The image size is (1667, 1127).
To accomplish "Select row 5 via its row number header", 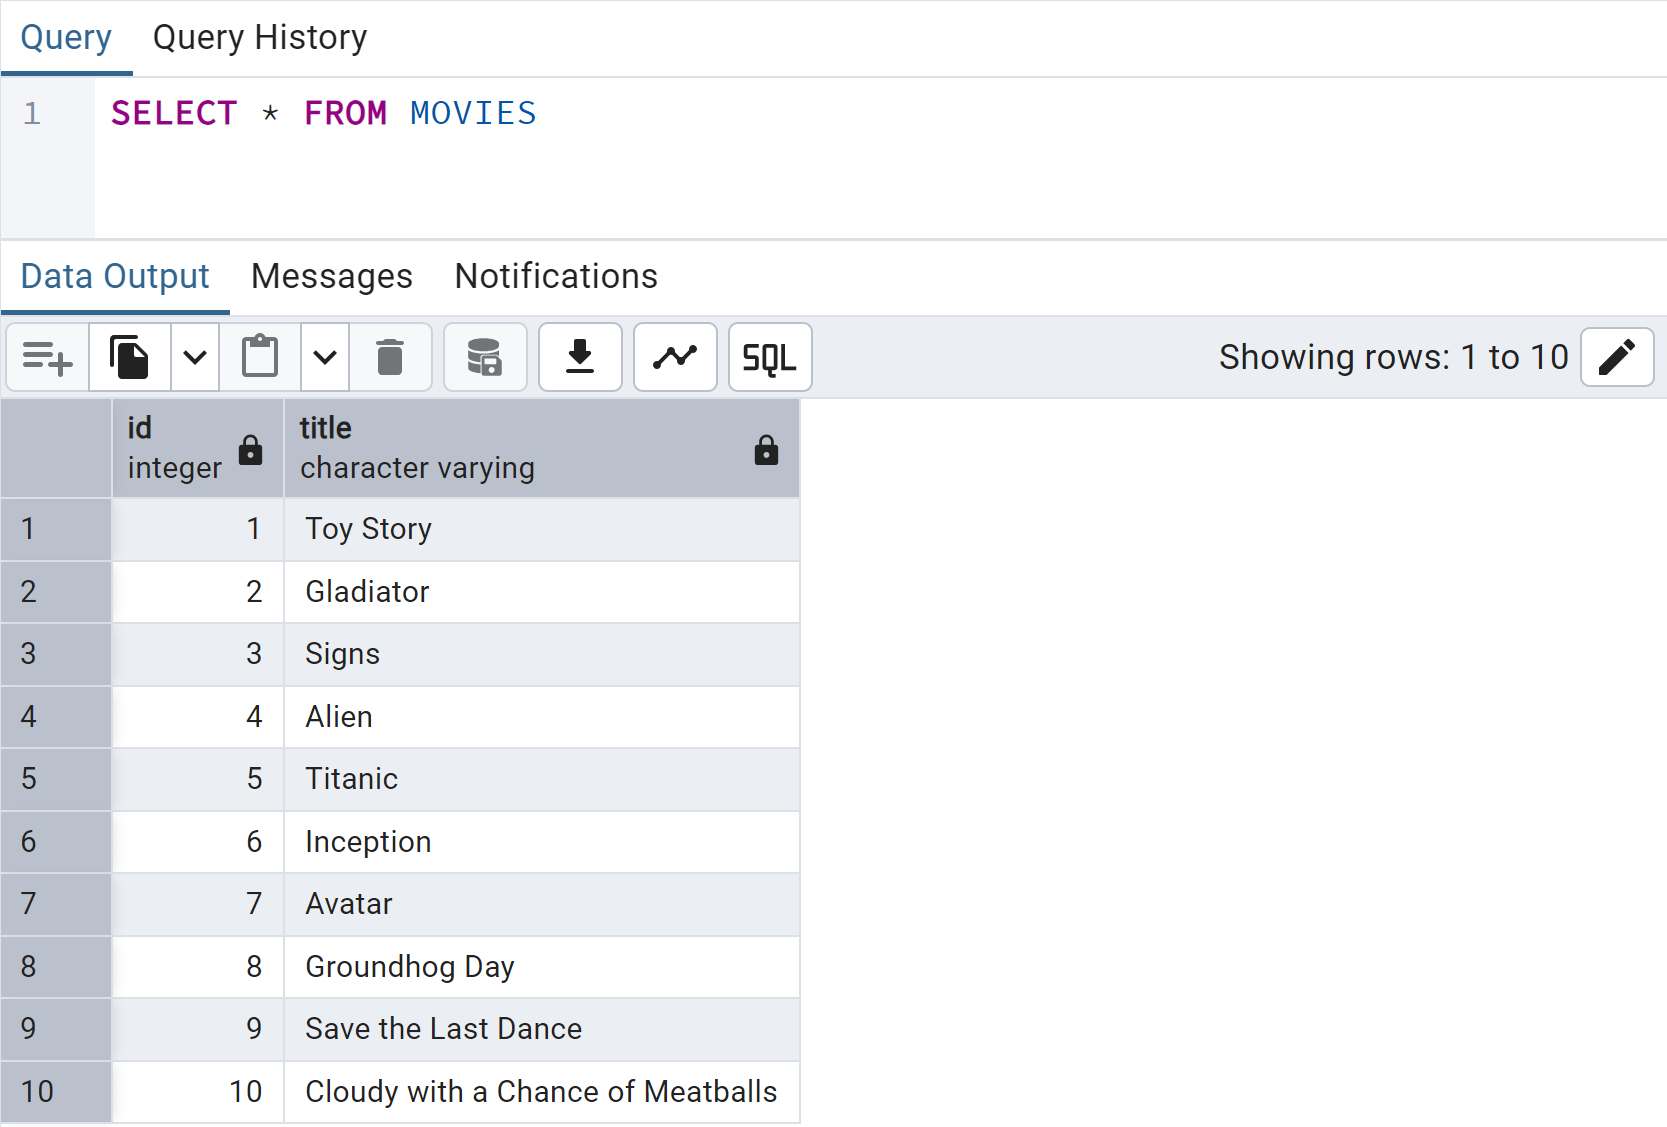I will click(x=56, y=779).
